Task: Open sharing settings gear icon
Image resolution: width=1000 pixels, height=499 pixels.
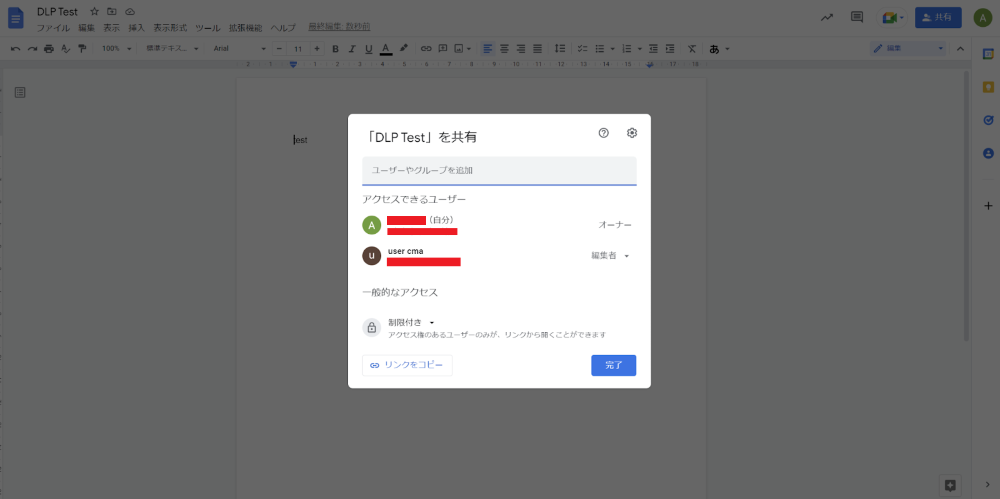Action: click(x=632, y=133)
